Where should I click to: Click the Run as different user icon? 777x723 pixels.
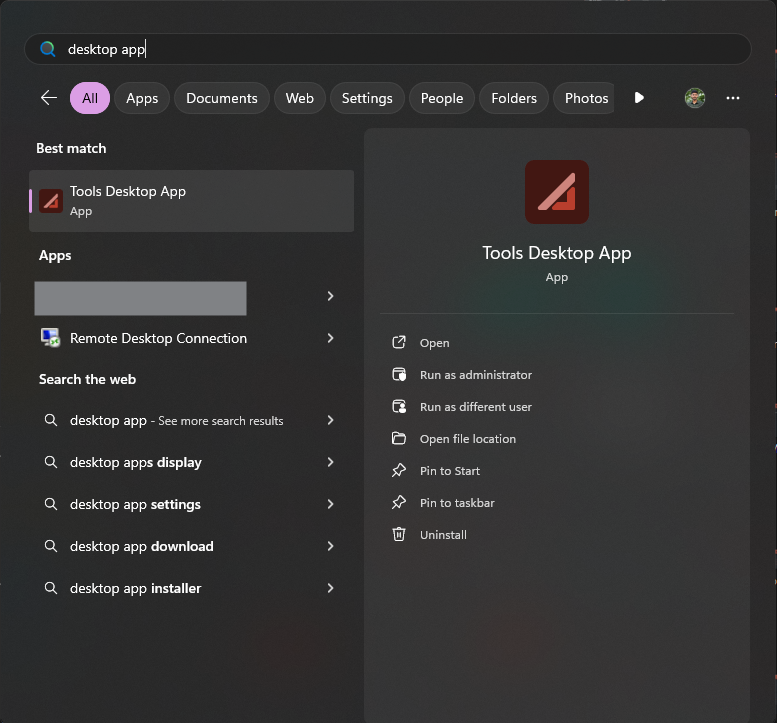pyautogui.click(x=399, y=407)
